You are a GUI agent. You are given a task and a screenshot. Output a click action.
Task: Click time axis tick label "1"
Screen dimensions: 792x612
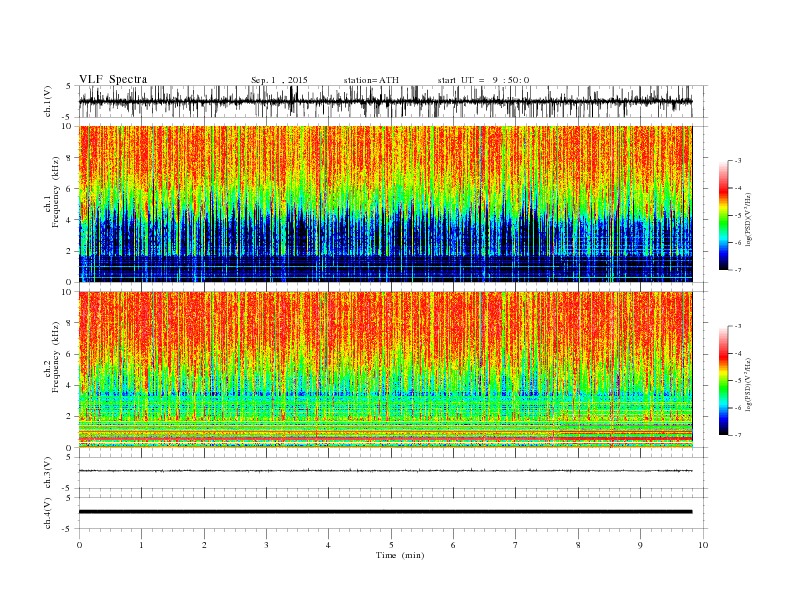click(141, 545)
